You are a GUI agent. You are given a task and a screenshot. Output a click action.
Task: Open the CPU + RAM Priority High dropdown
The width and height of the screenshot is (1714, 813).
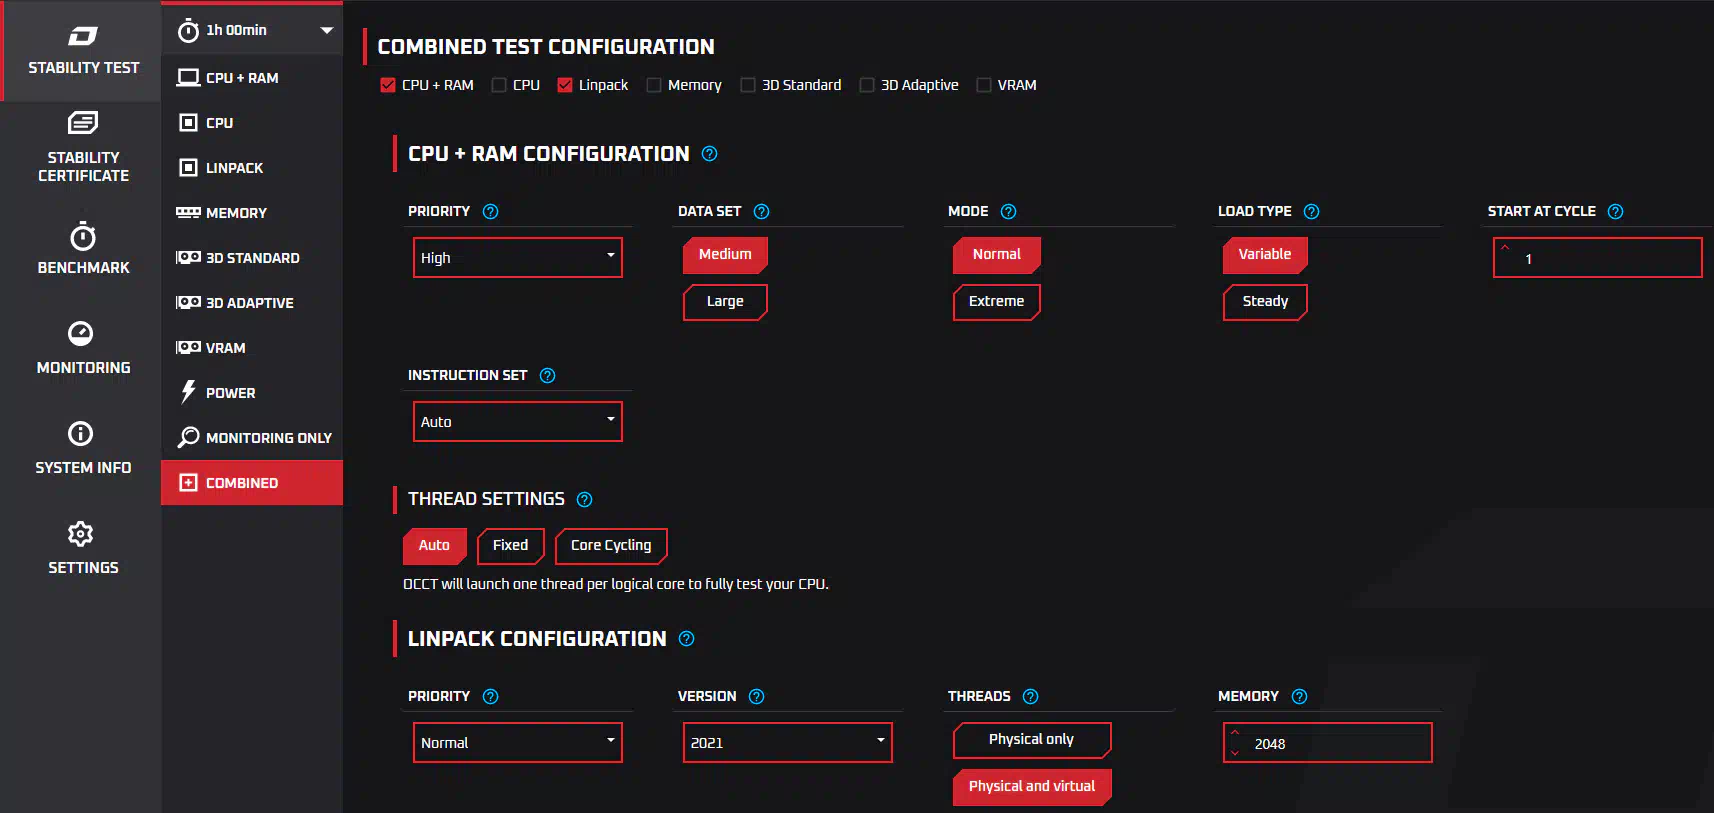point(518,257)
